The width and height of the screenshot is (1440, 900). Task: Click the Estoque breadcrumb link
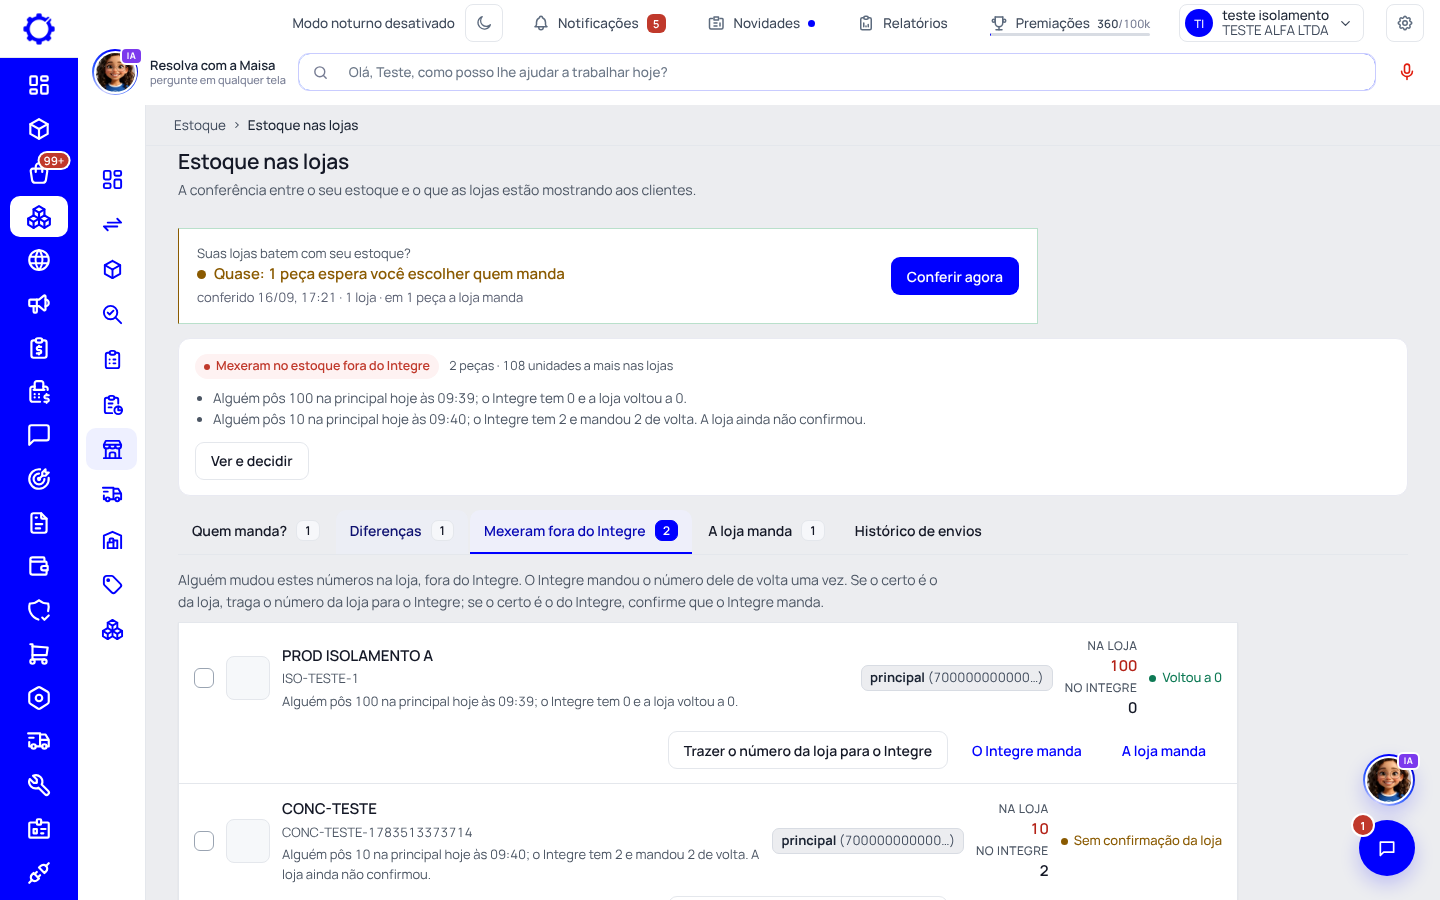[x=200, y=125]
